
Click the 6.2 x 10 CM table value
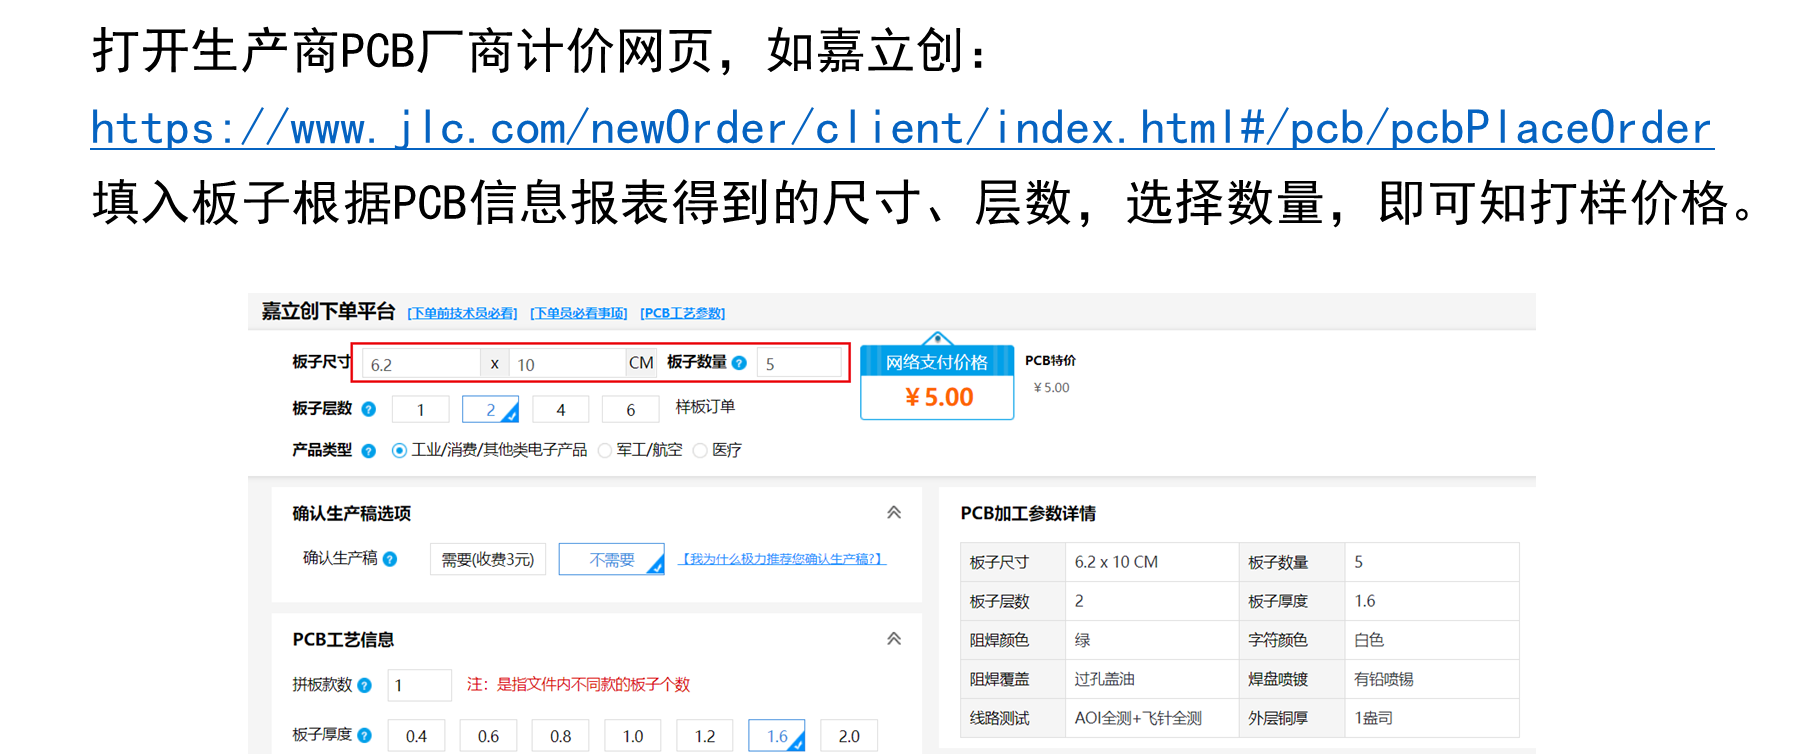click(x=1116, y=562)
